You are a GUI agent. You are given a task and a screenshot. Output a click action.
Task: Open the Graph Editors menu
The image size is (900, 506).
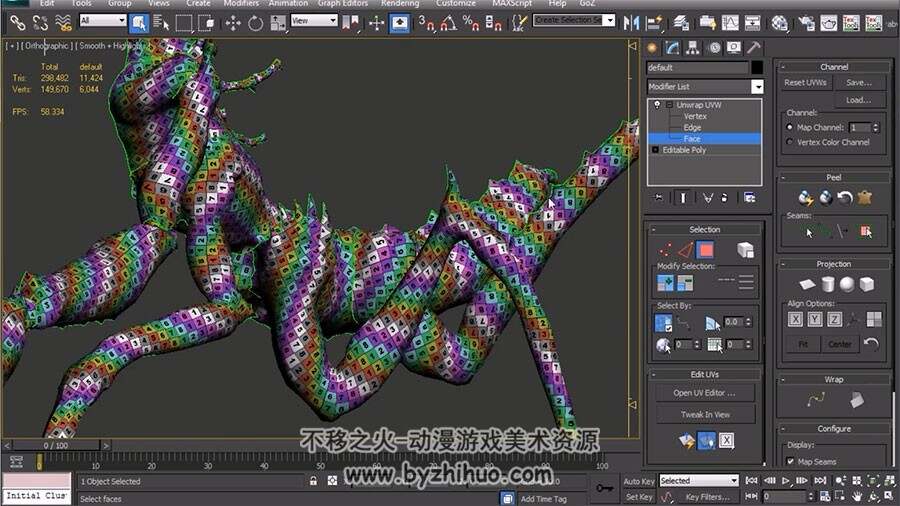click(x=343, y=3)
